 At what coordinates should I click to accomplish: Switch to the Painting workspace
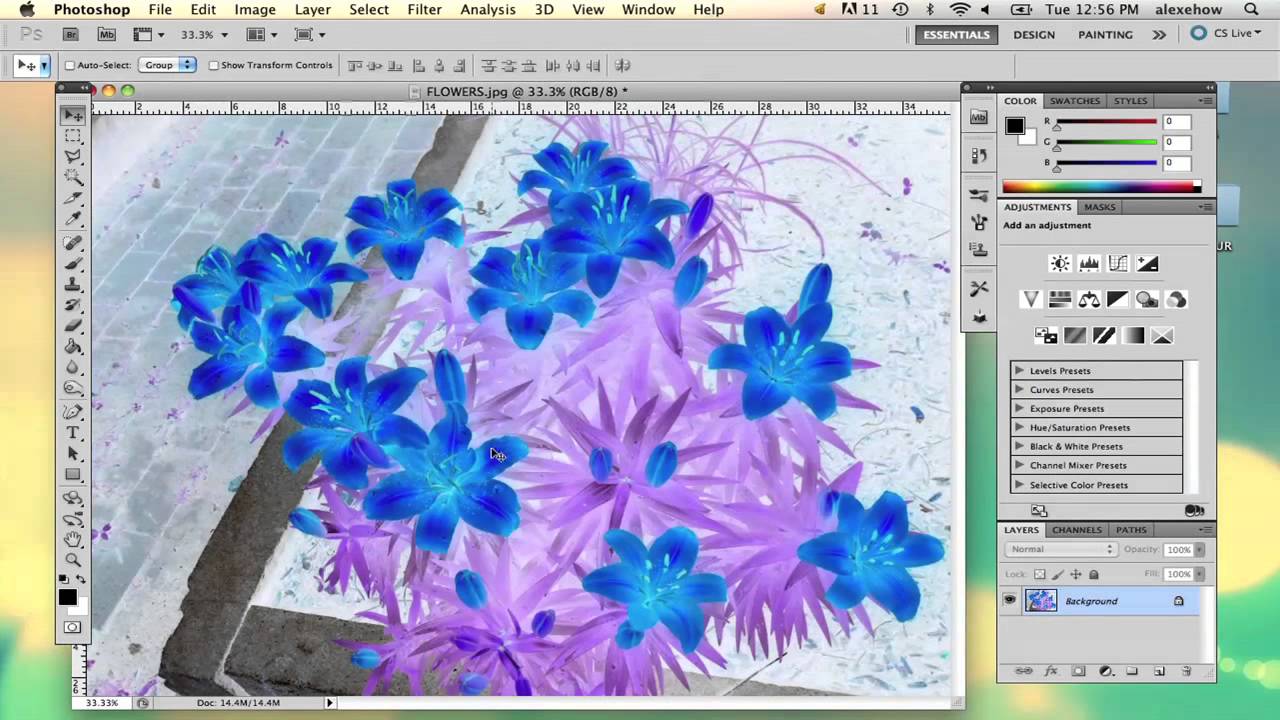point(1105,34)
